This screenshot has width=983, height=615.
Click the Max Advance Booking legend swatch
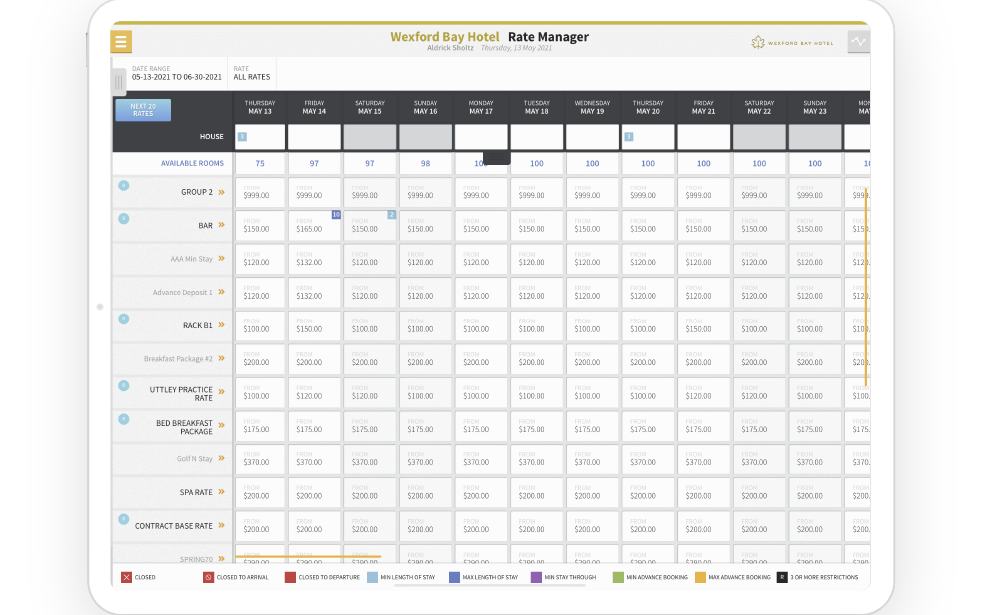(700, 577)
